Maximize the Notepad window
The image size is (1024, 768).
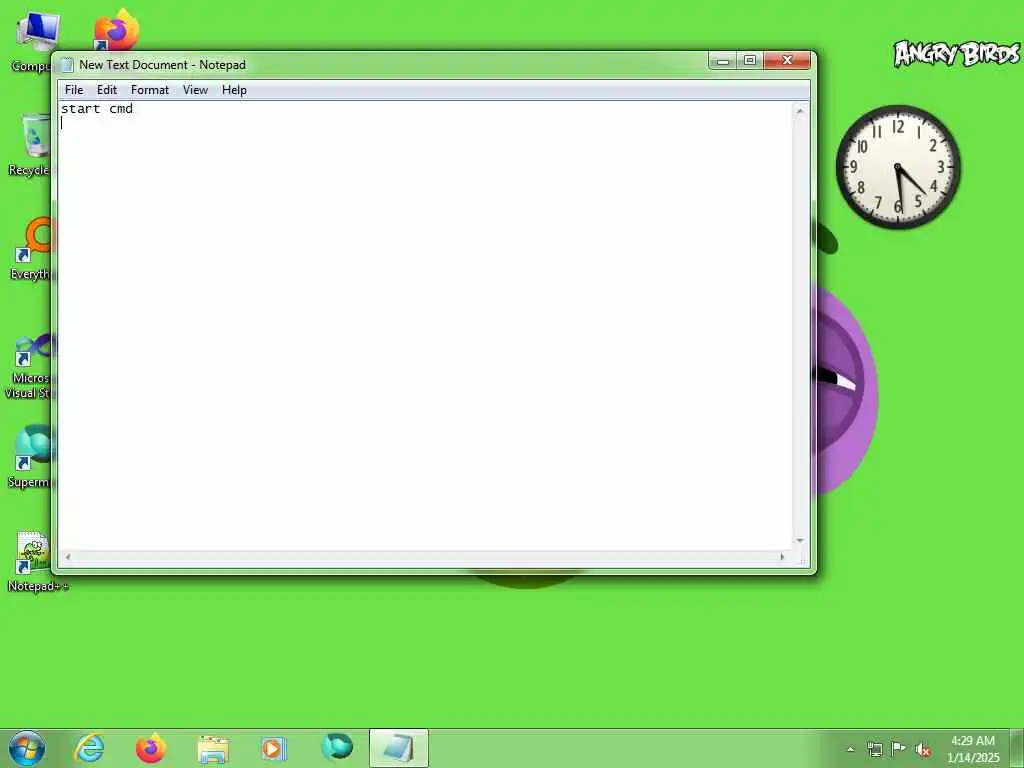click(x=750, y=61)
